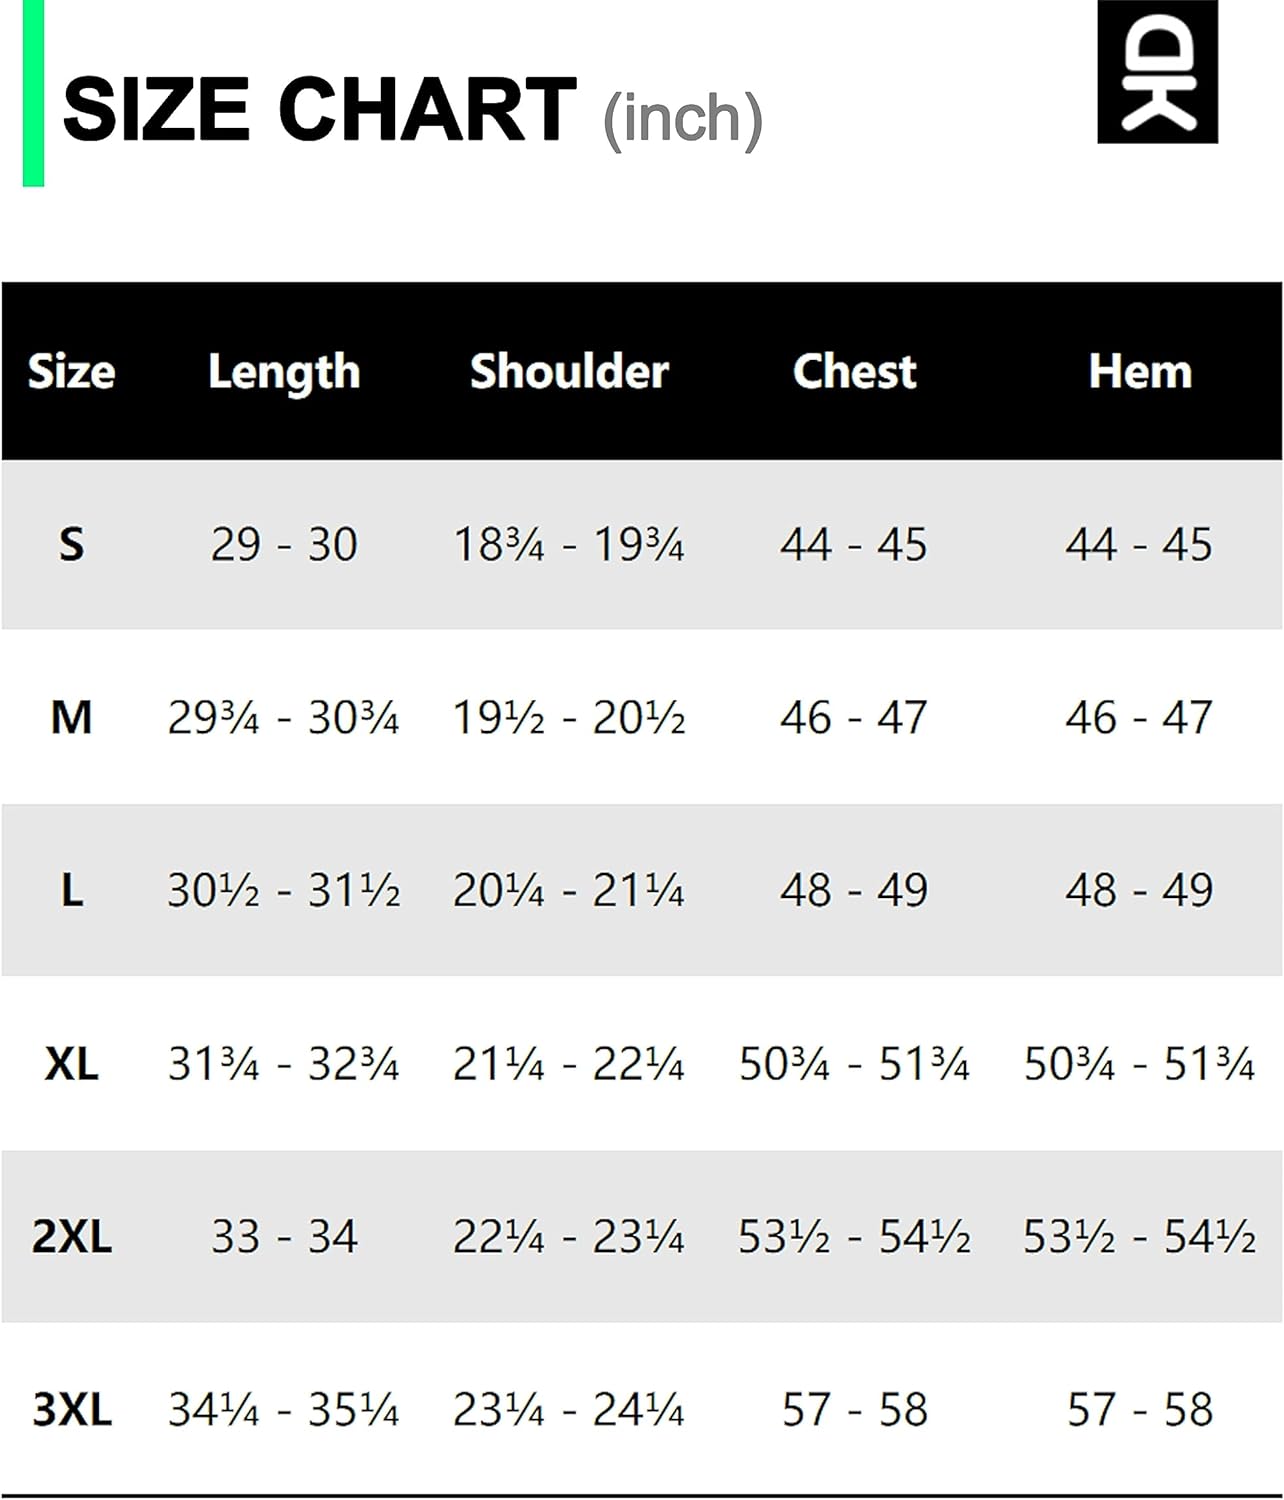The height and width of the screenshot is (1500, 1284).
Task: Select the Shoulder column header
Action: coord(569,372)
